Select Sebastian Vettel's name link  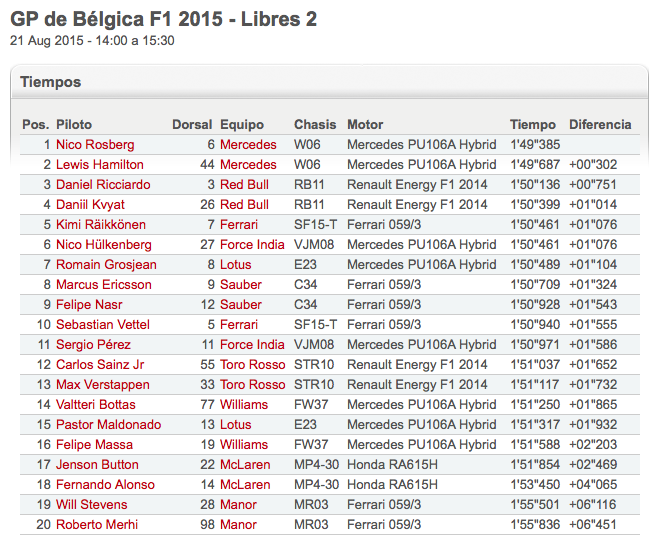click(x=102, y=324)
